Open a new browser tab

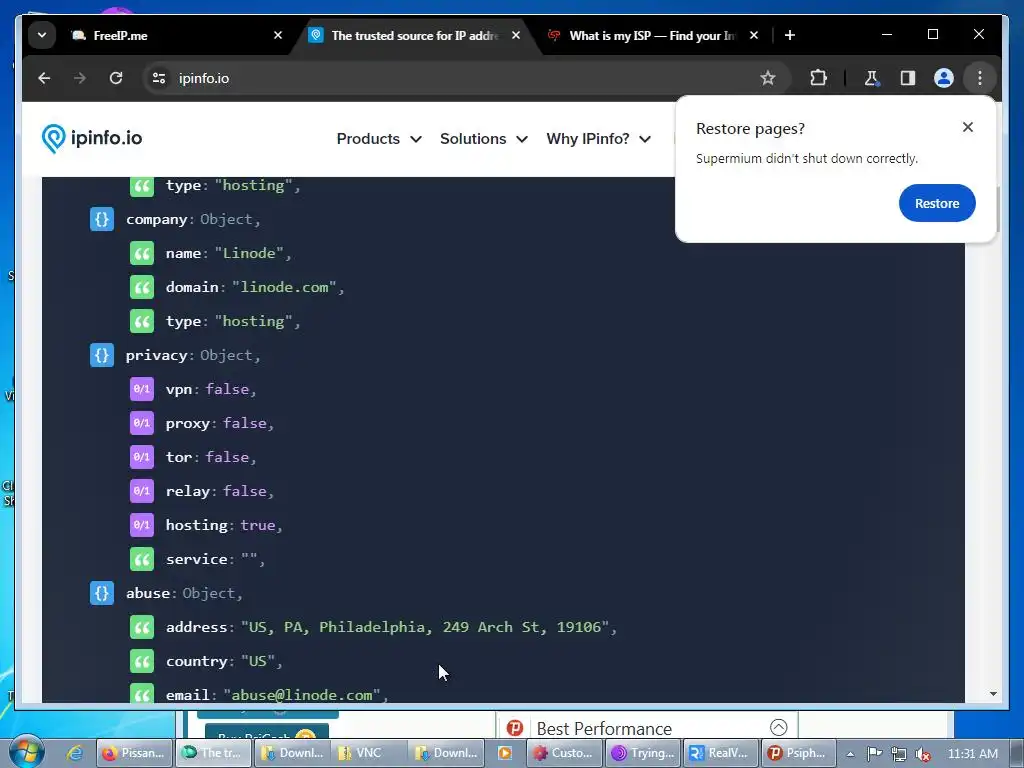coord(790,35)
